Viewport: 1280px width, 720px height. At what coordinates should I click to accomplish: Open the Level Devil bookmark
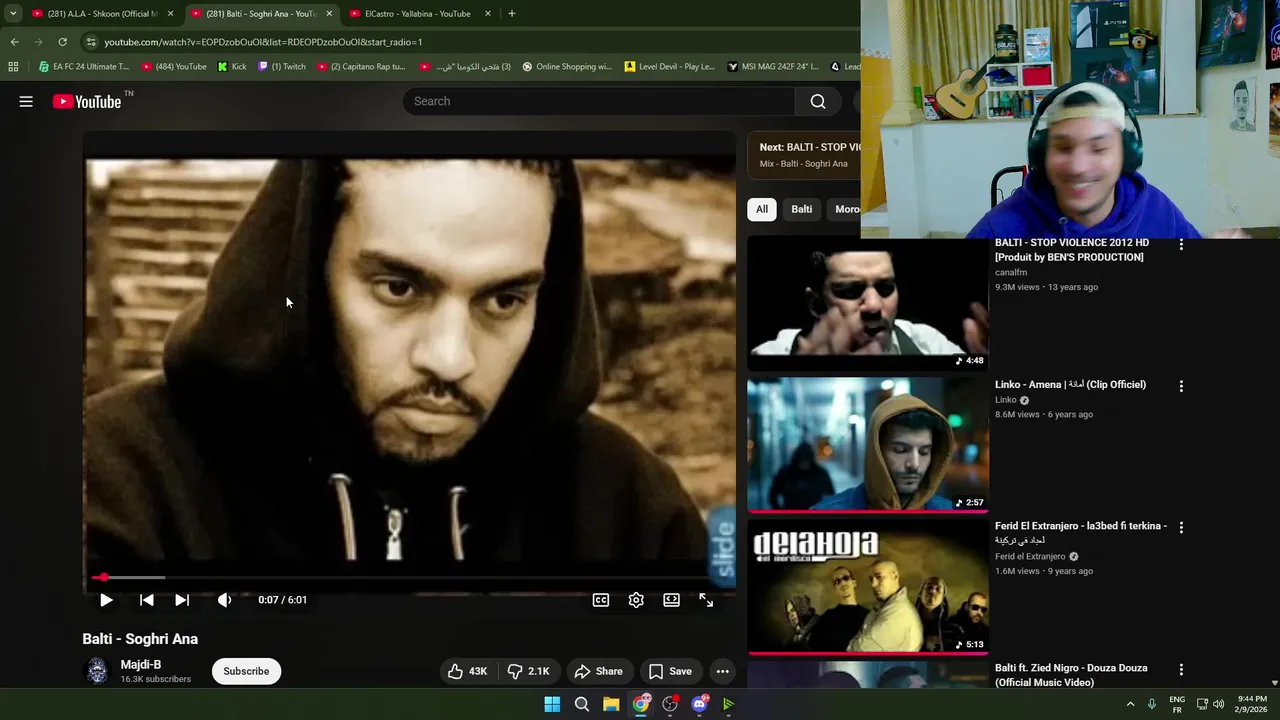click(x=670, y=67)
